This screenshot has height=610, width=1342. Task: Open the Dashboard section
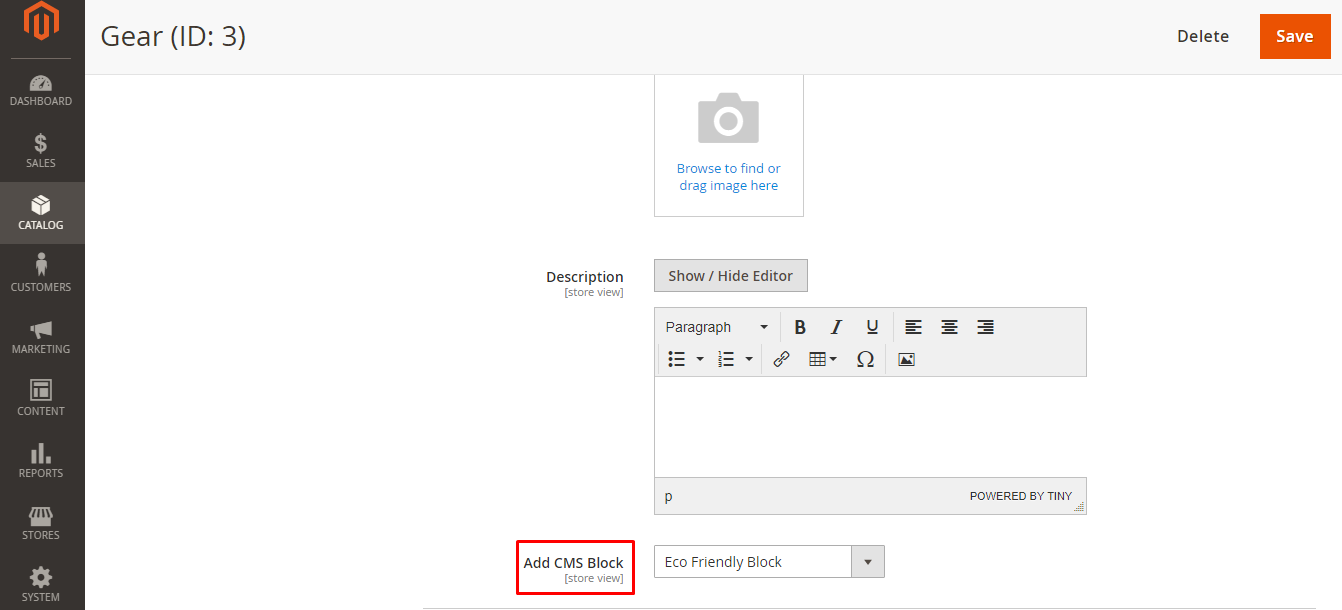click(42, 89)
